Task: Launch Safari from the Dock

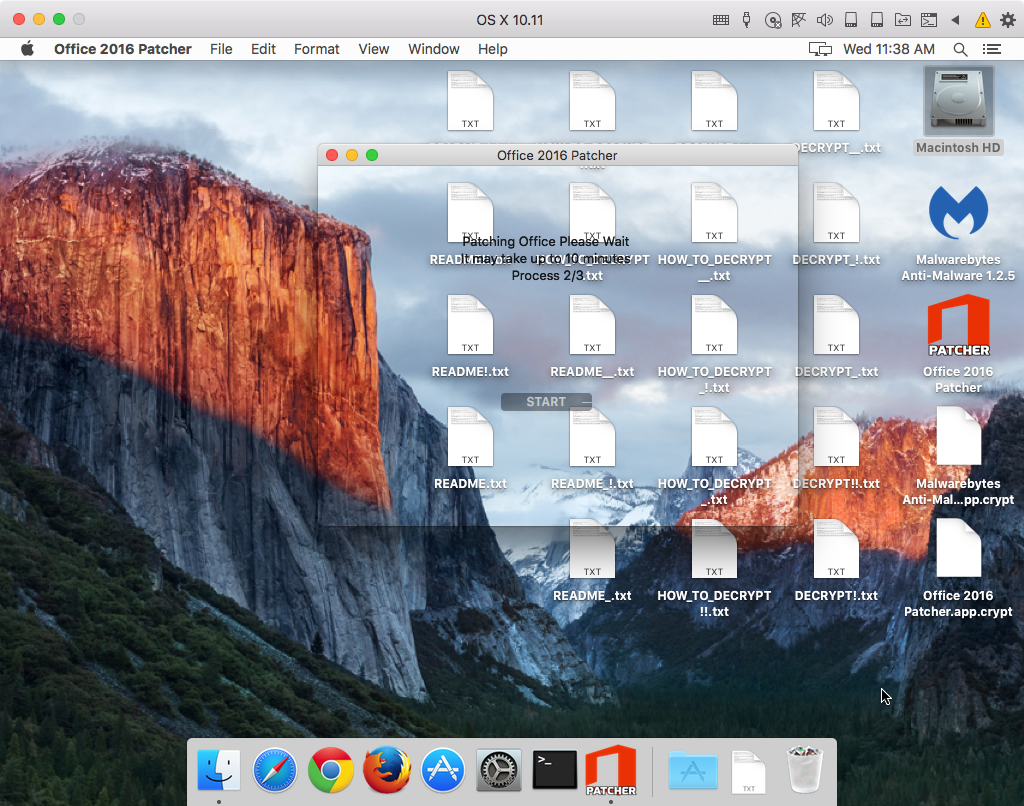Action: point(275,770)
